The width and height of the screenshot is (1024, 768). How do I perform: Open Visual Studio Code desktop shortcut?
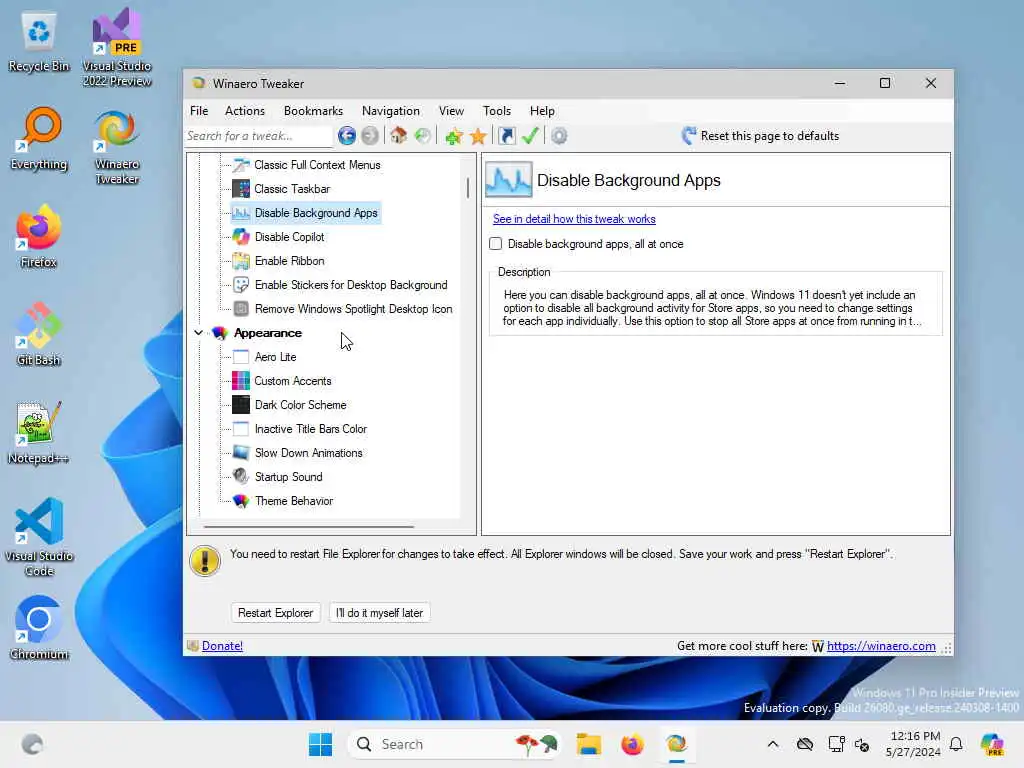(x=39, y=537)
